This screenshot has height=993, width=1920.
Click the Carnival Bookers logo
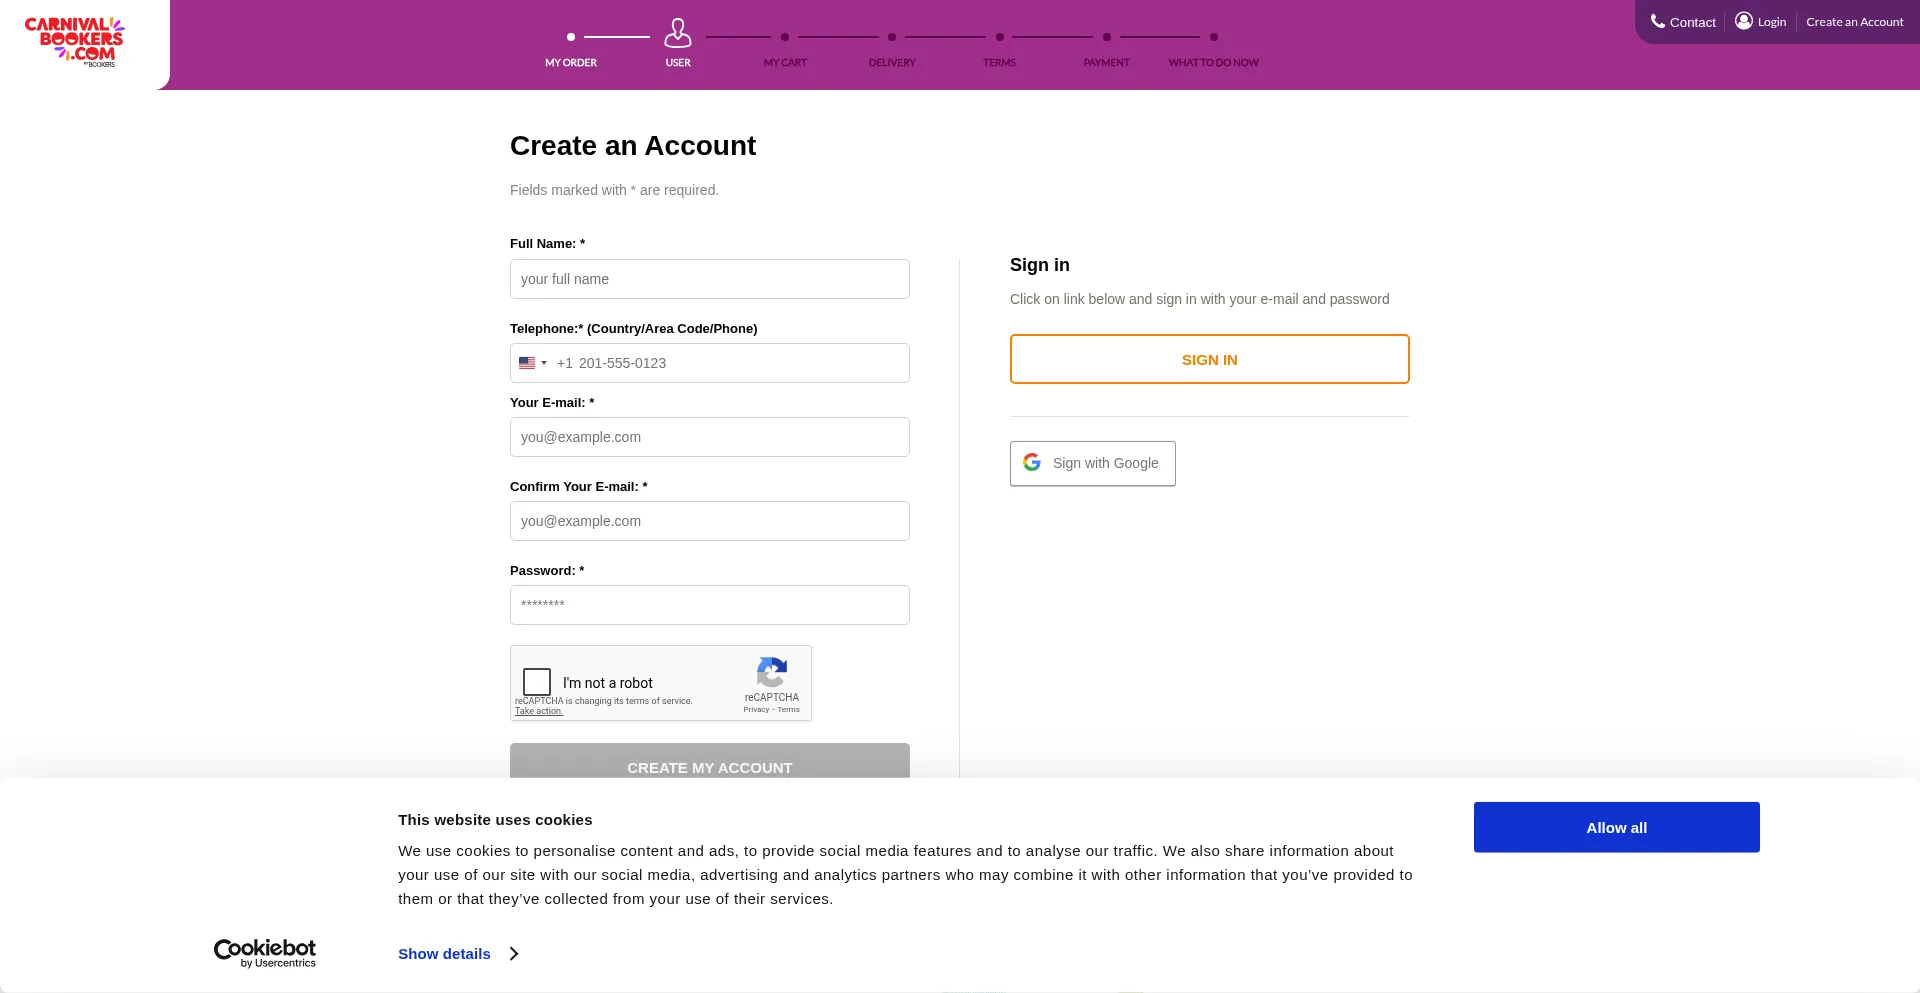coord(72,40)
